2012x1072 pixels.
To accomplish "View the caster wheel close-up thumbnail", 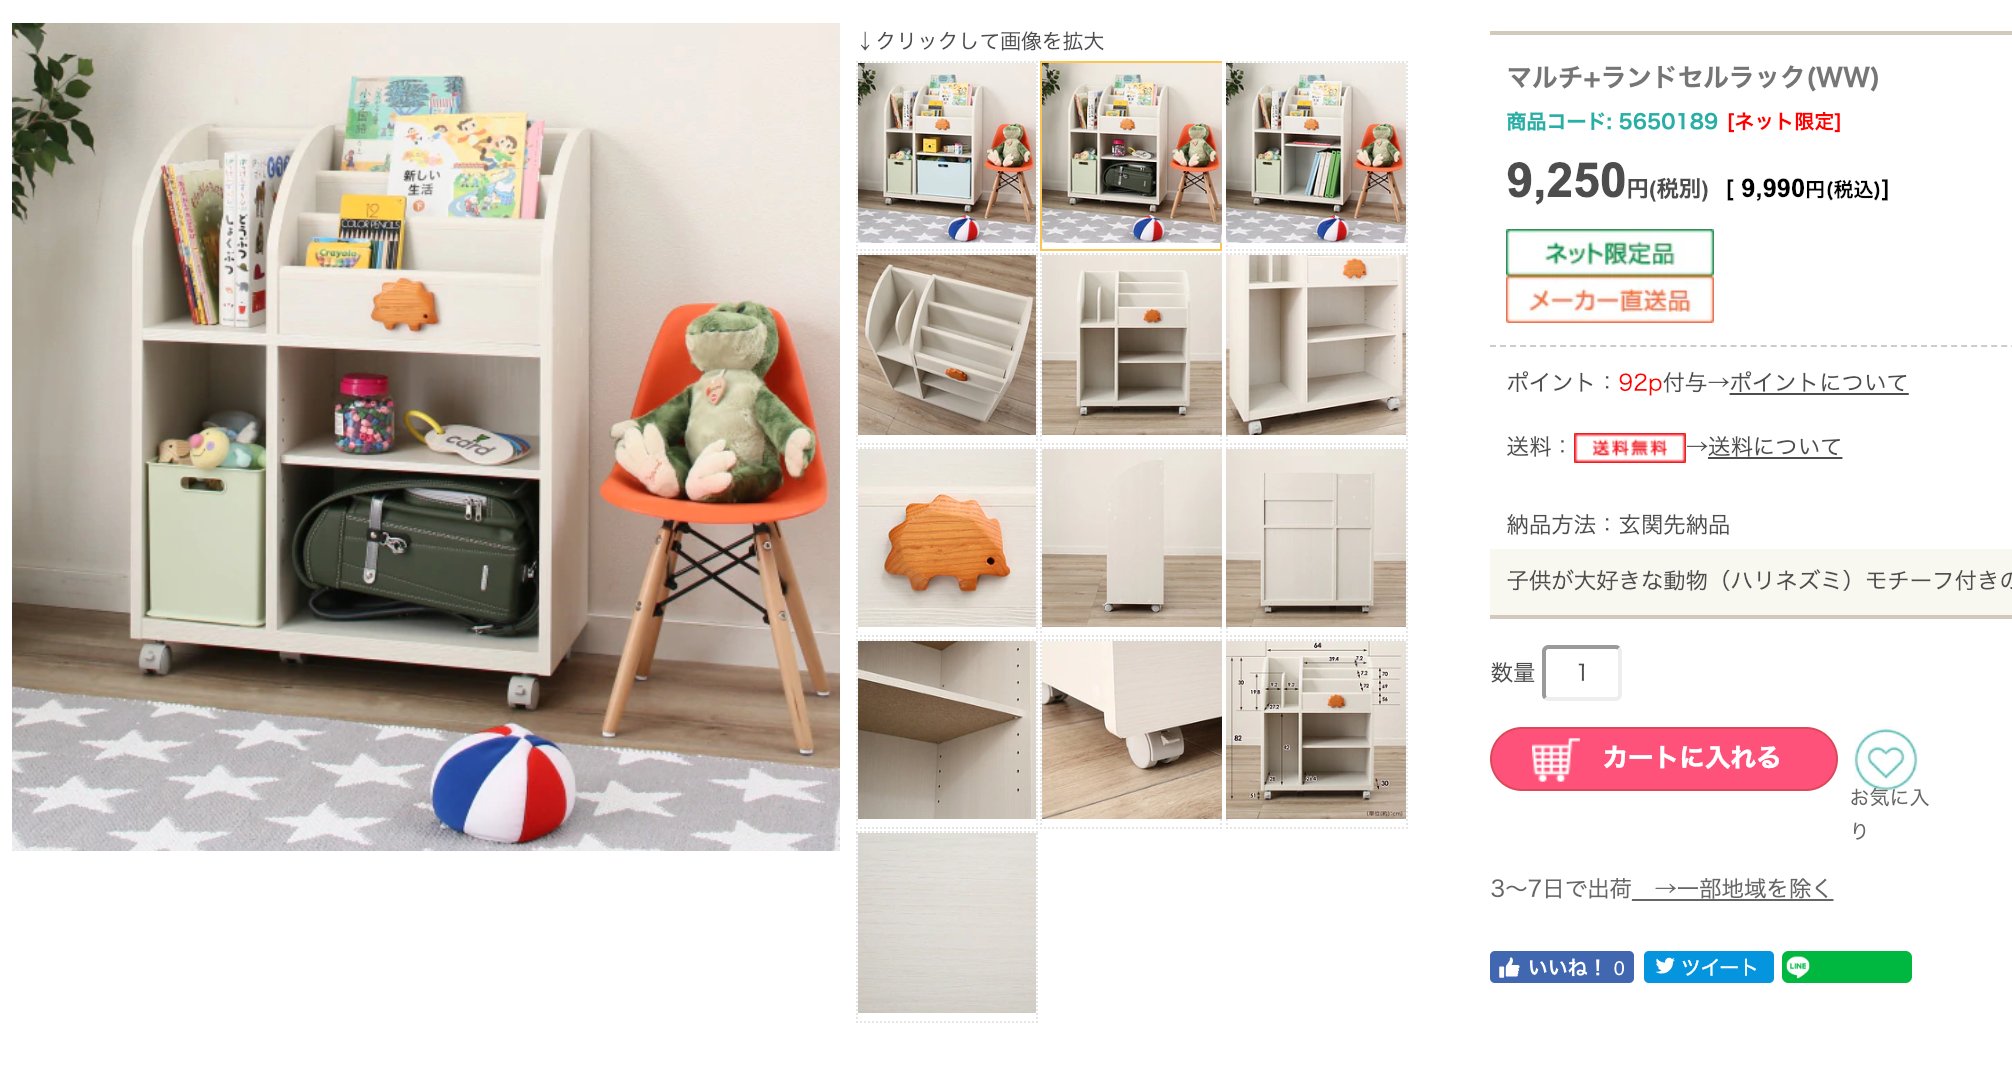I will (x=1131, y=730).
